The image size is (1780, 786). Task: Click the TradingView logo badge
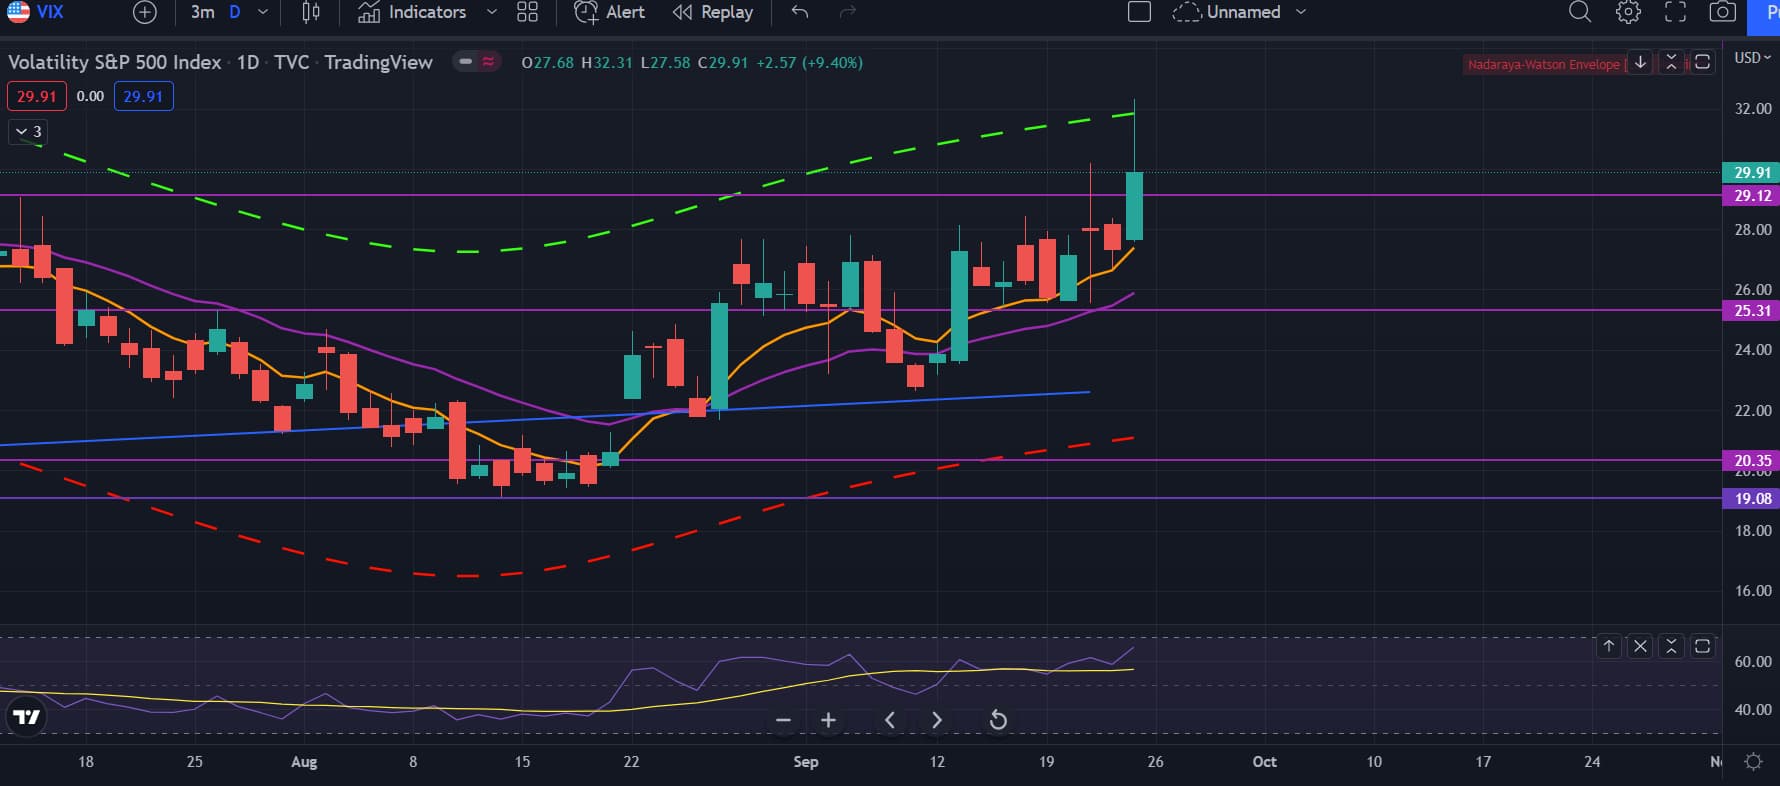(26, 716)
